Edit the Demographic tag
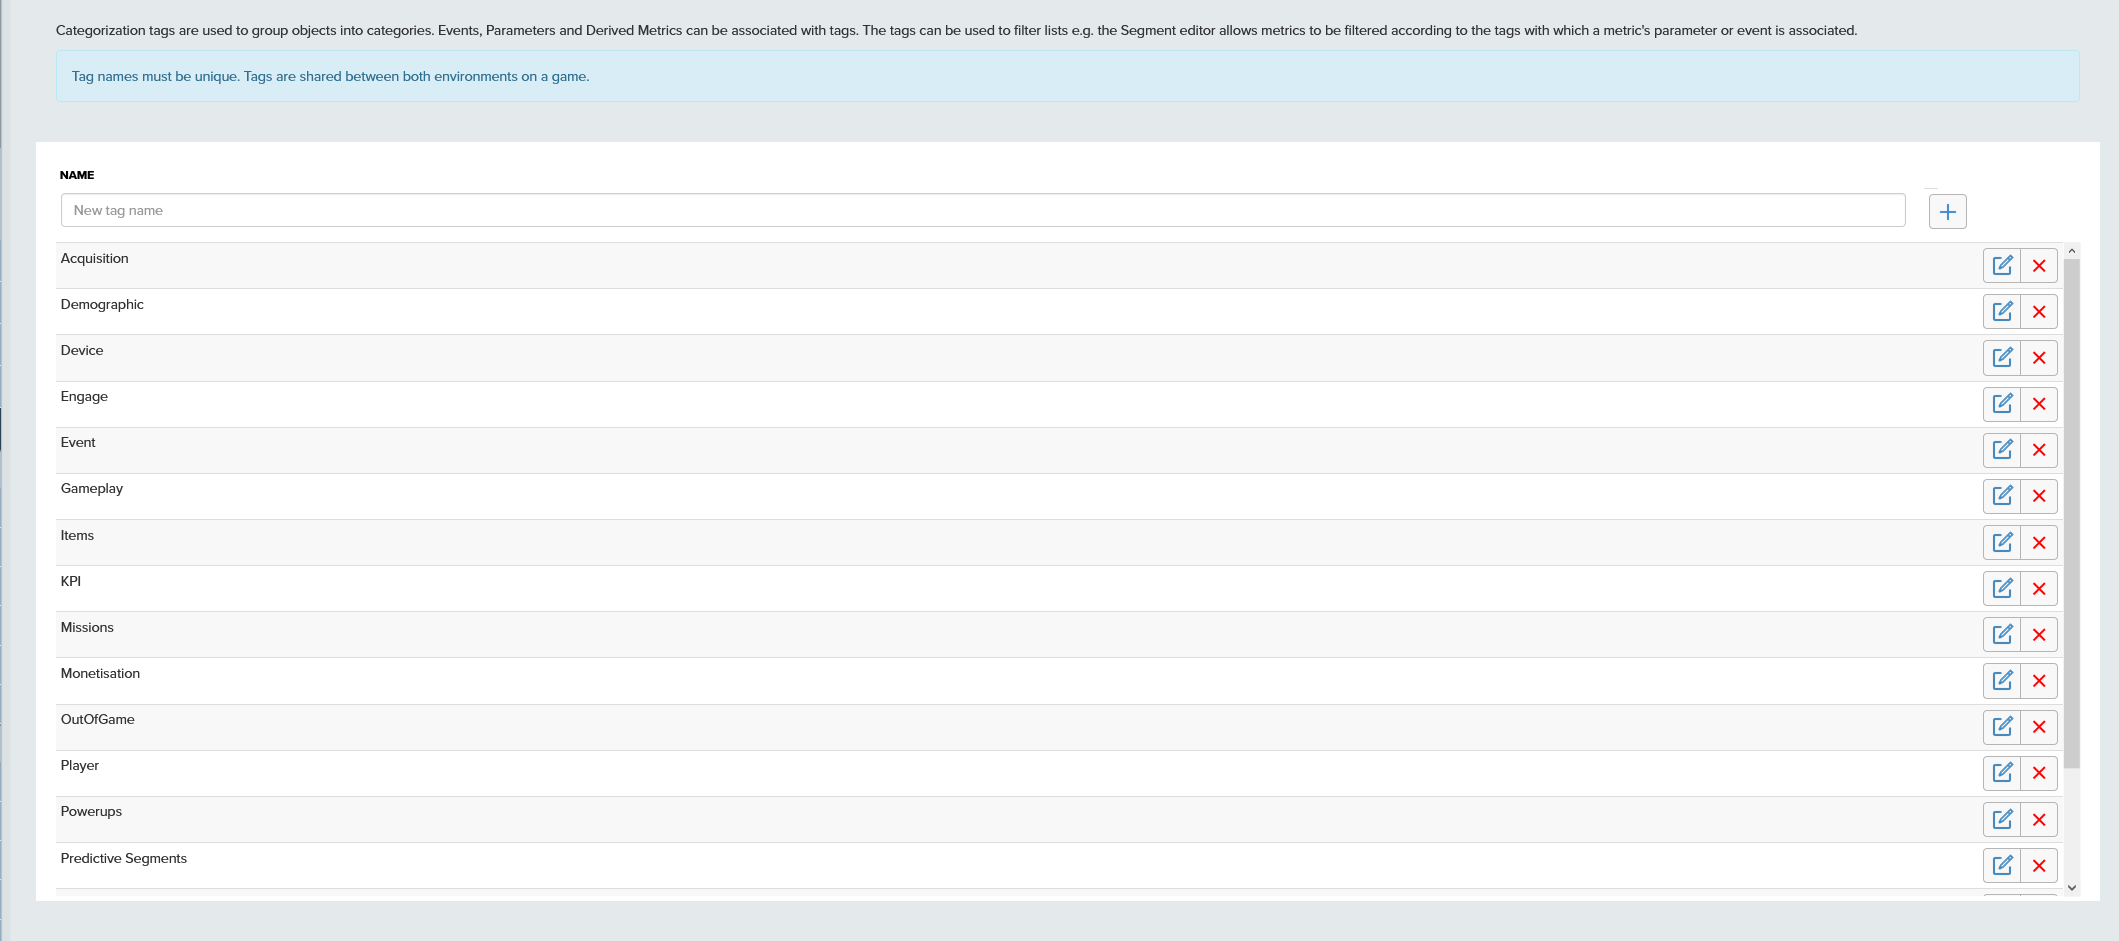 coord(2002,311)
